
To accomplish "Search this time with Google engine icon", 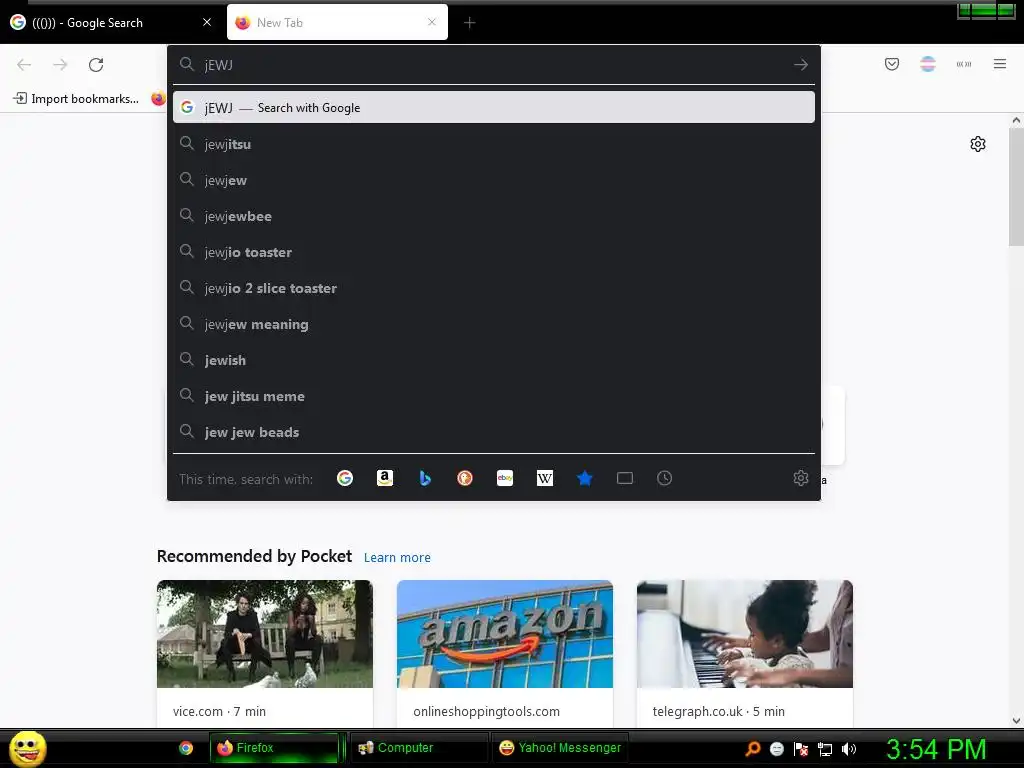I will click(x=345, y=478).
